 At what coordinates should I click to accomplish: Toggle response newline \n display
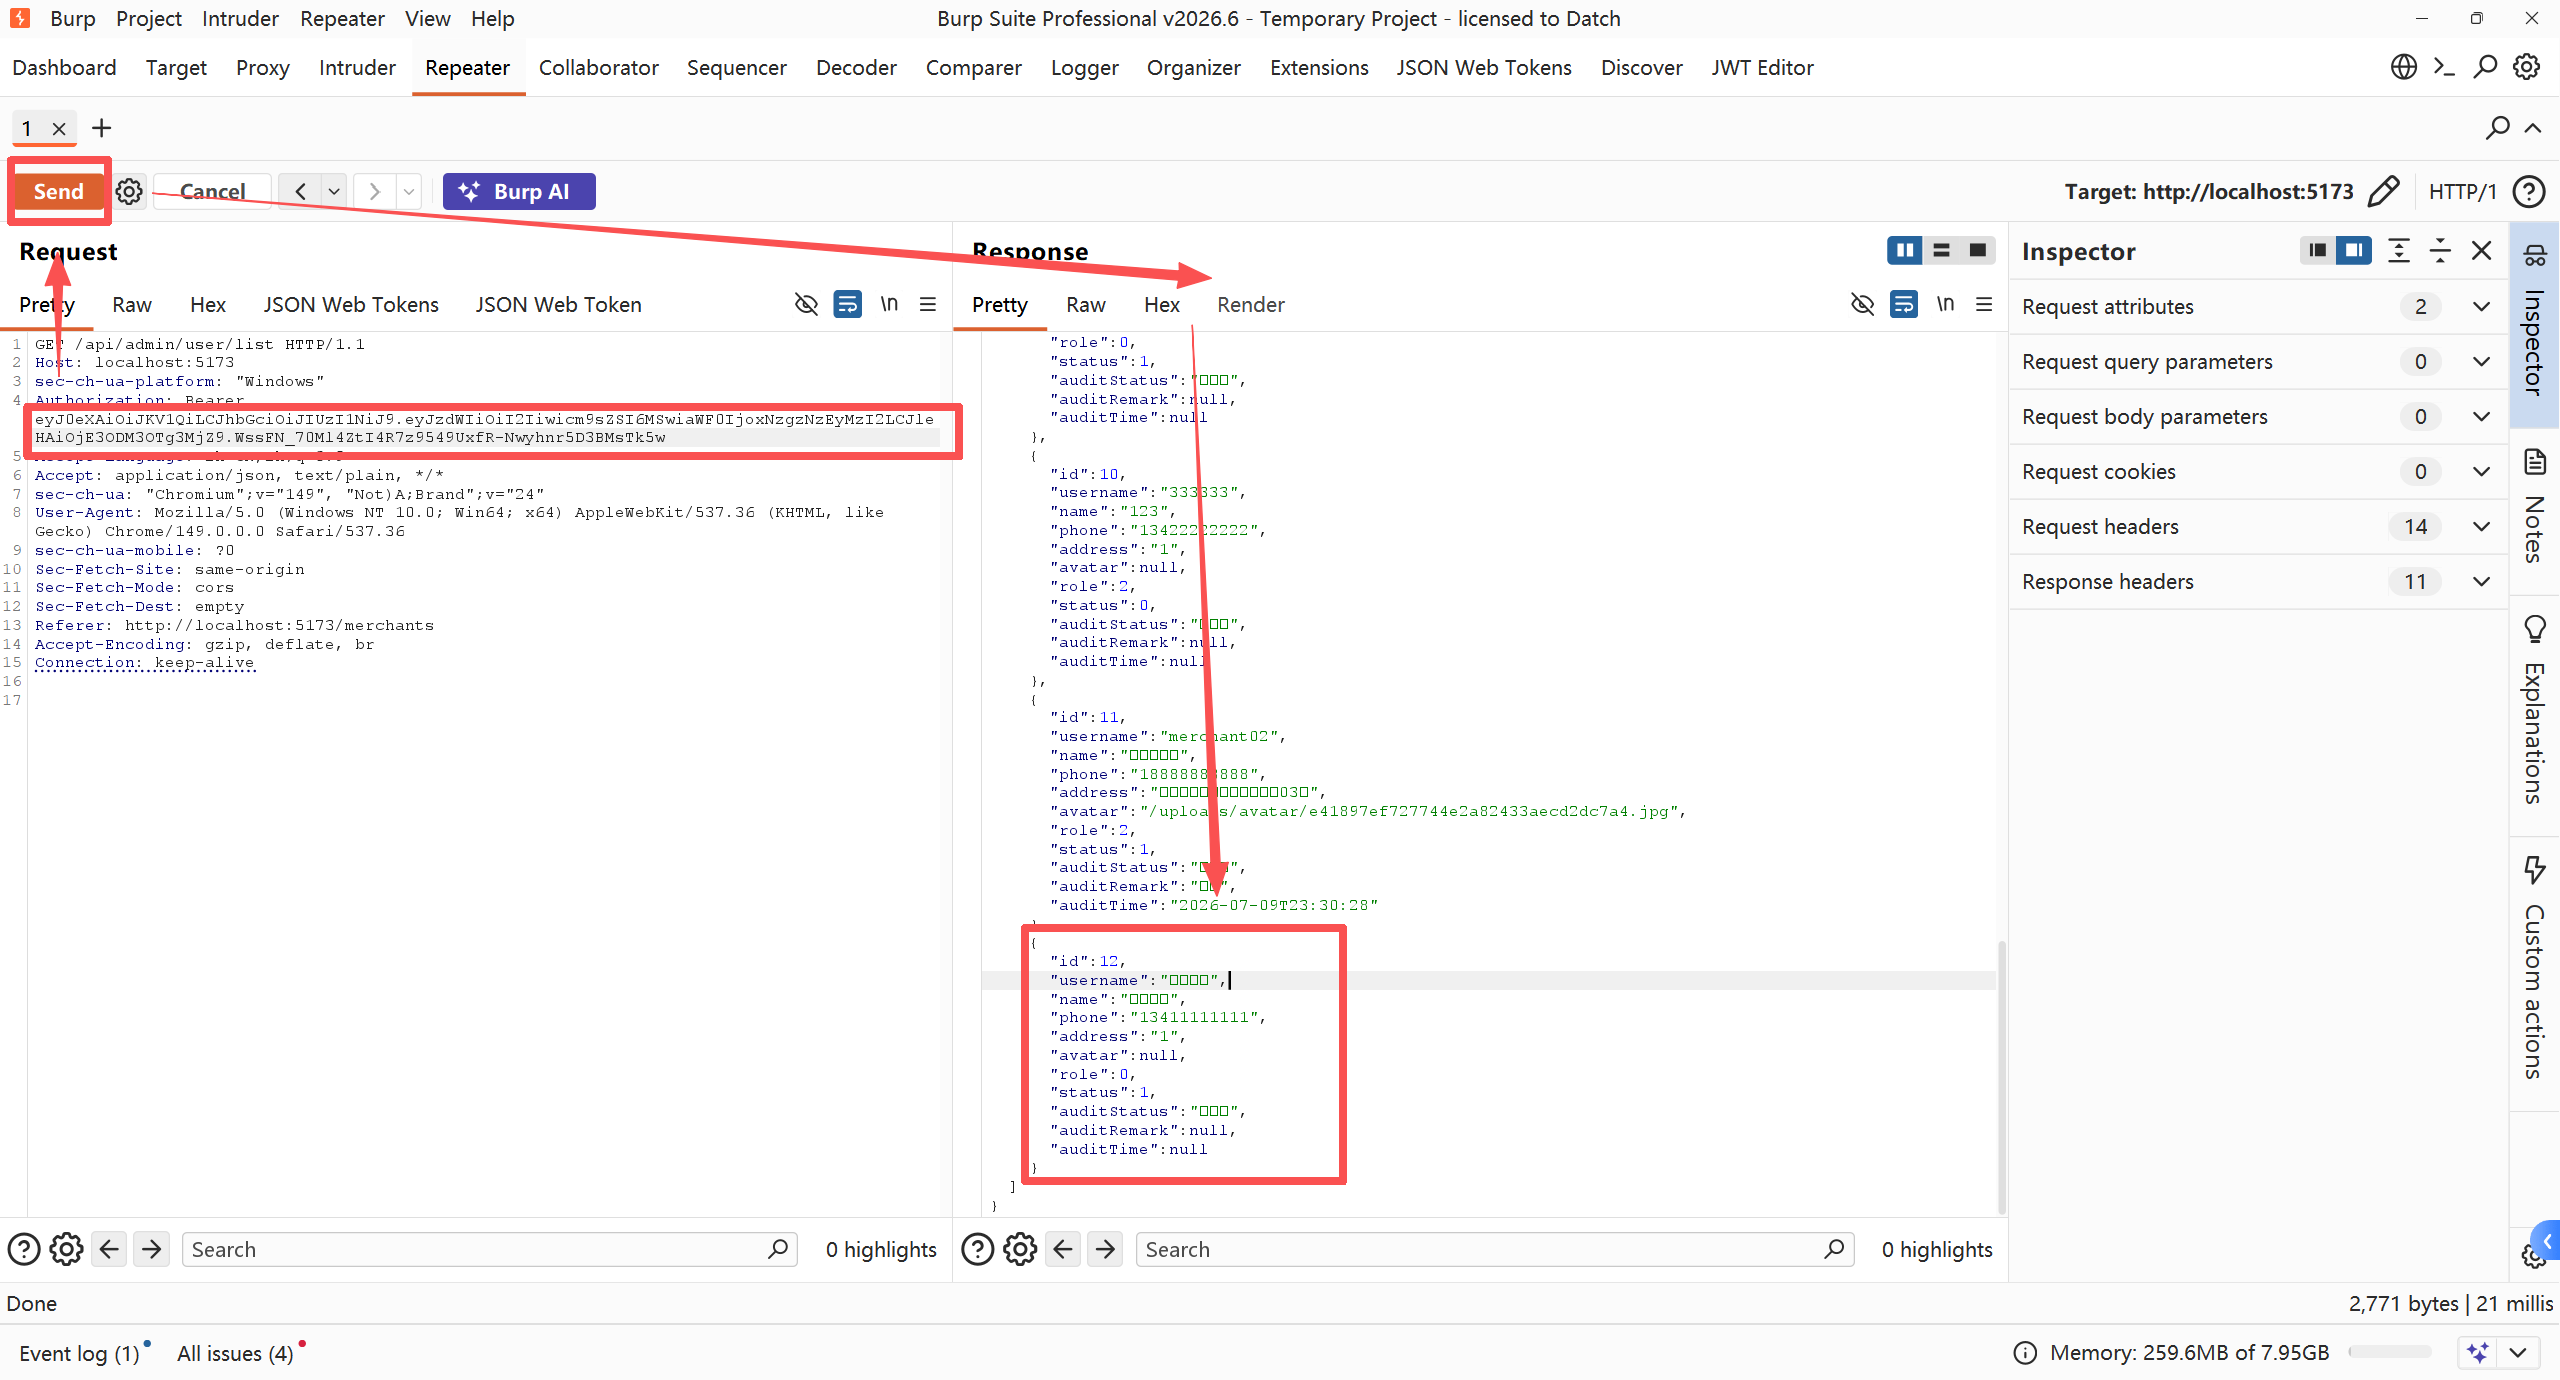pyautogui.click(x=1944, y=303)
